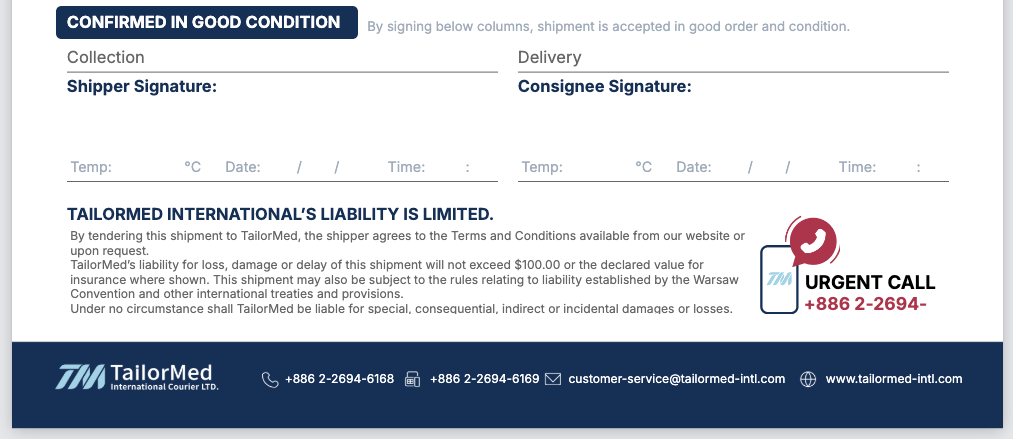
Task: Click the Delivery Time field
Action: (898, 168)
